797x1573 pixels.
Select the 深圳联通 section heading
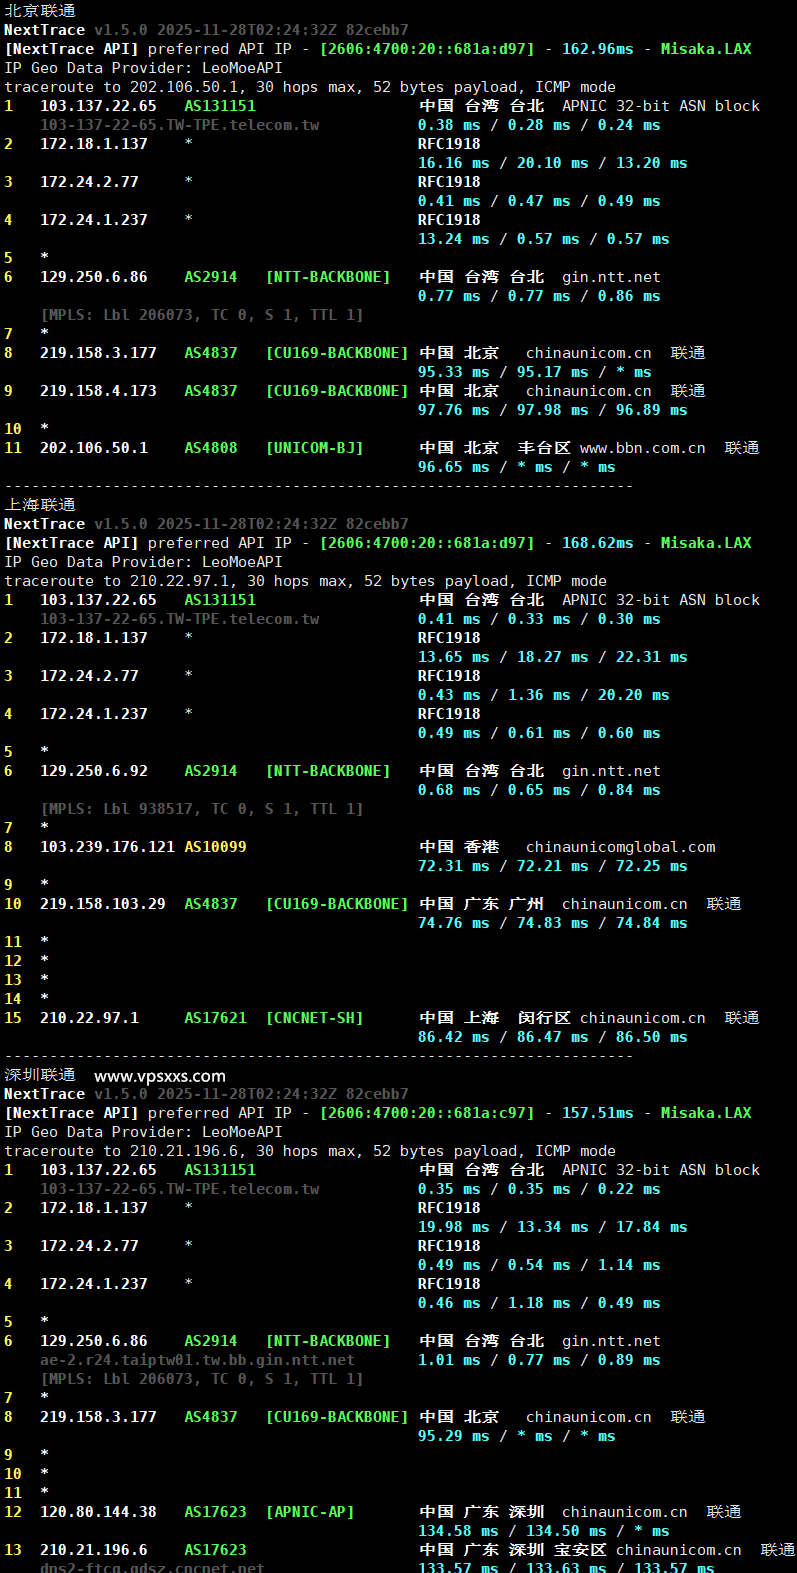tap(40, 1075)
